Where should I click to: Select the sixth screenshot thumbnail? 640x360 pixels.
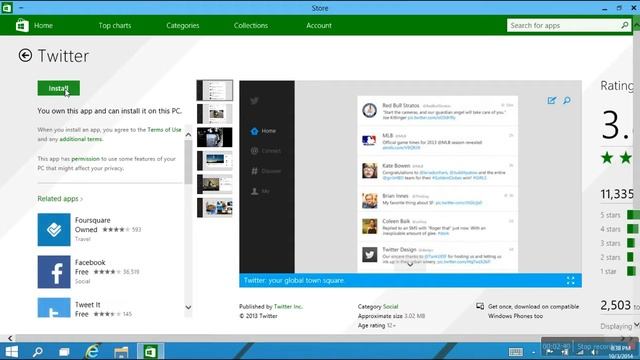215,208
